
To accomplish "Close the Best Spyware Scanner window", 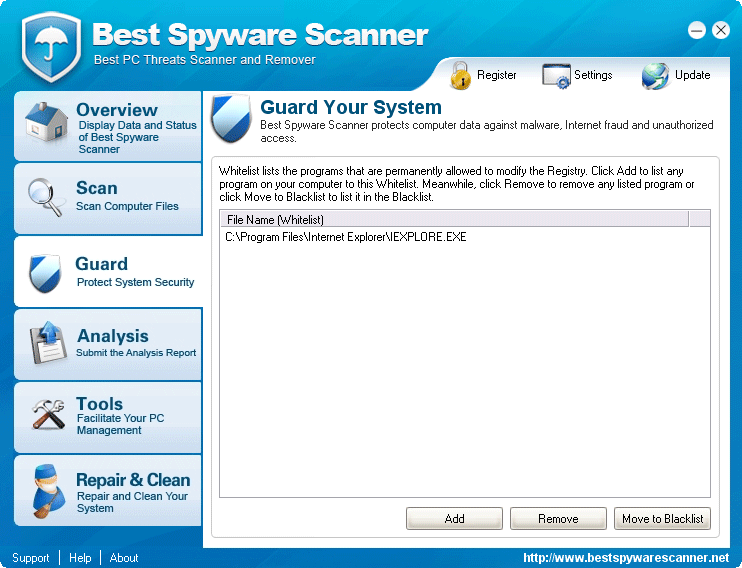I will [721, 31].
